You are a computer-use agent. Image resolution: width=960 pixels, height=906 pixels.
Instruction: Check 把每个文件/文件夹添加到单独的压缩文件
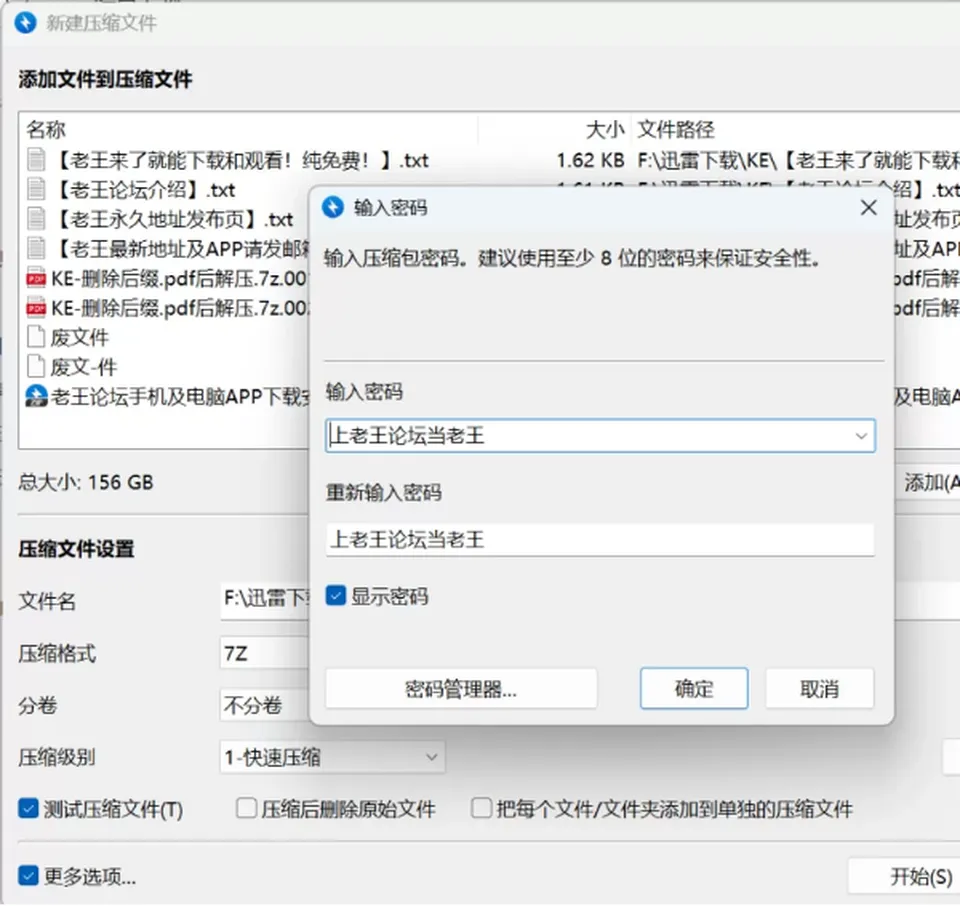coord(481,809)
